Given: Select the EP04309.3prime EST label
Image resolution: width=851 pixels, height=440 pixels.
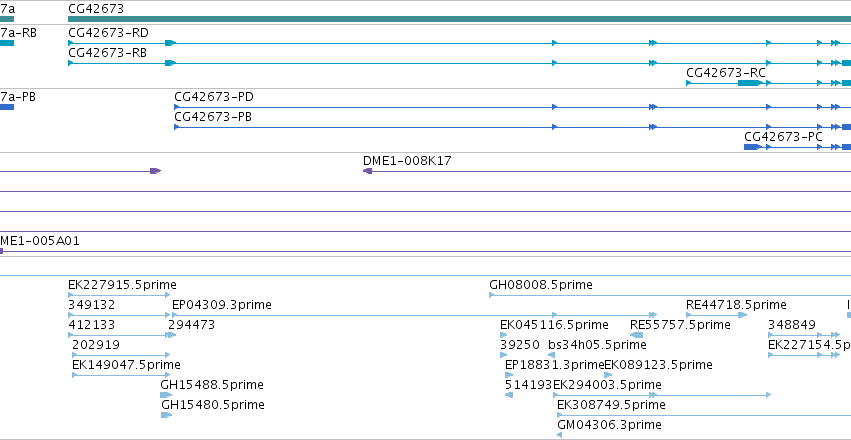Looking at the screenshot, I should click(222, 305).
